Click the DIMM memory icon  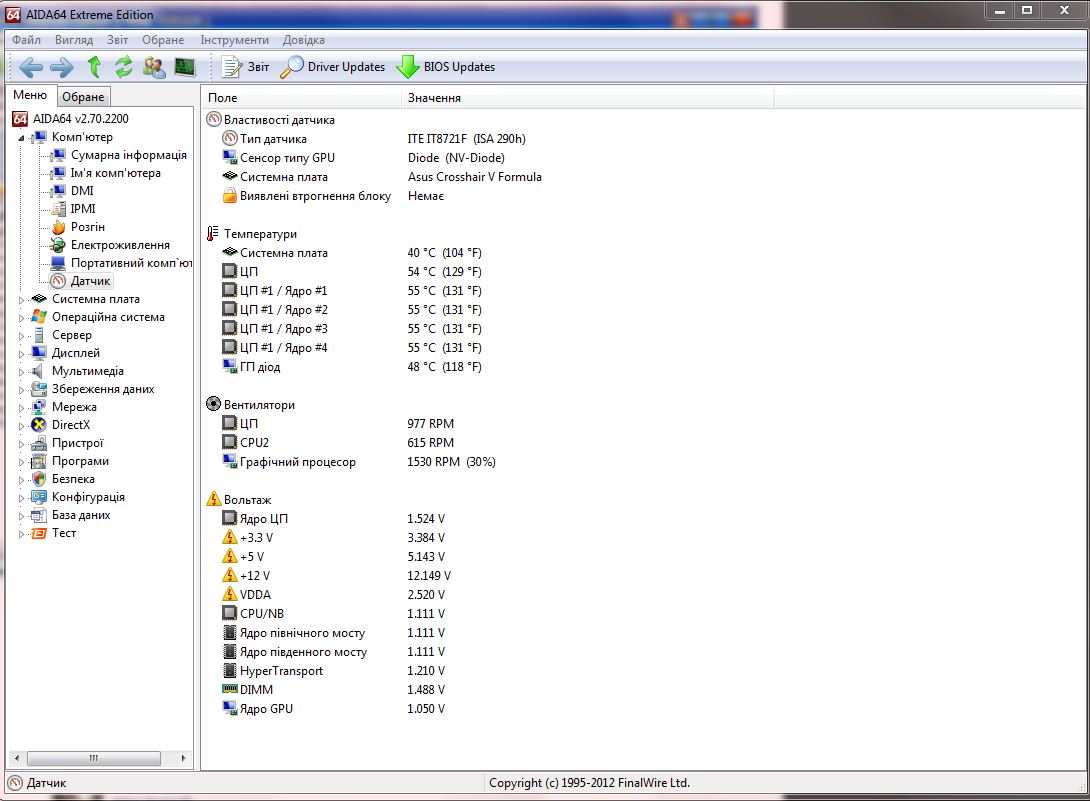(229, 689)
